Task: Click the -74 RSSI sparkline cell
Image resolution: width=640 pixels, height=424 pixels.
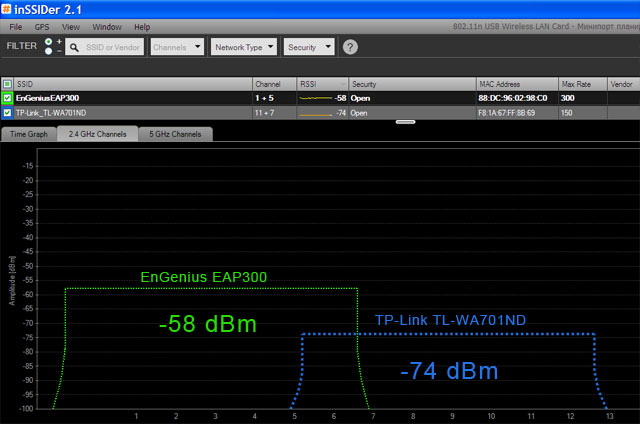Action: (x=322, y=113)
